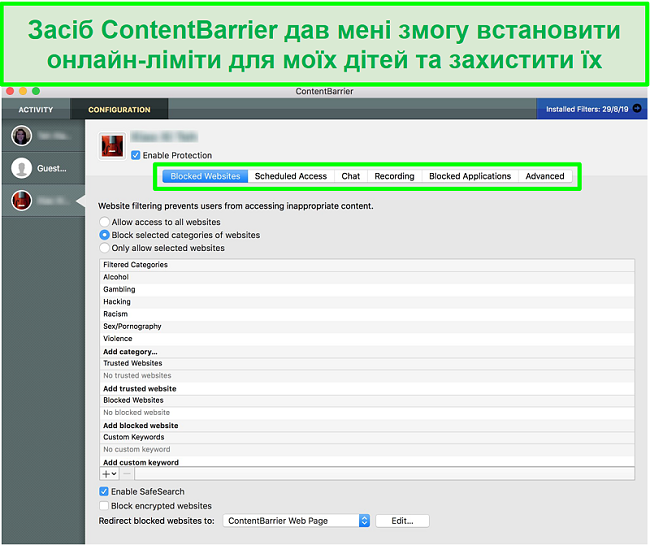Select the red guitar user avatar in sidebar

coord(22,201)
